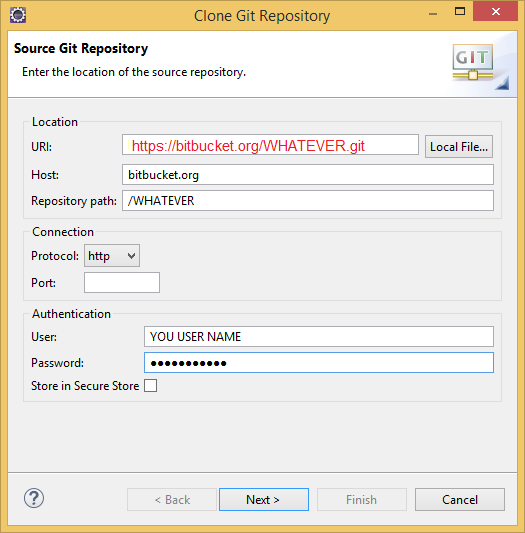Close the Clone Git Repository dialog
The height and width of the screenshot is (533, 525).
point(495,12)
